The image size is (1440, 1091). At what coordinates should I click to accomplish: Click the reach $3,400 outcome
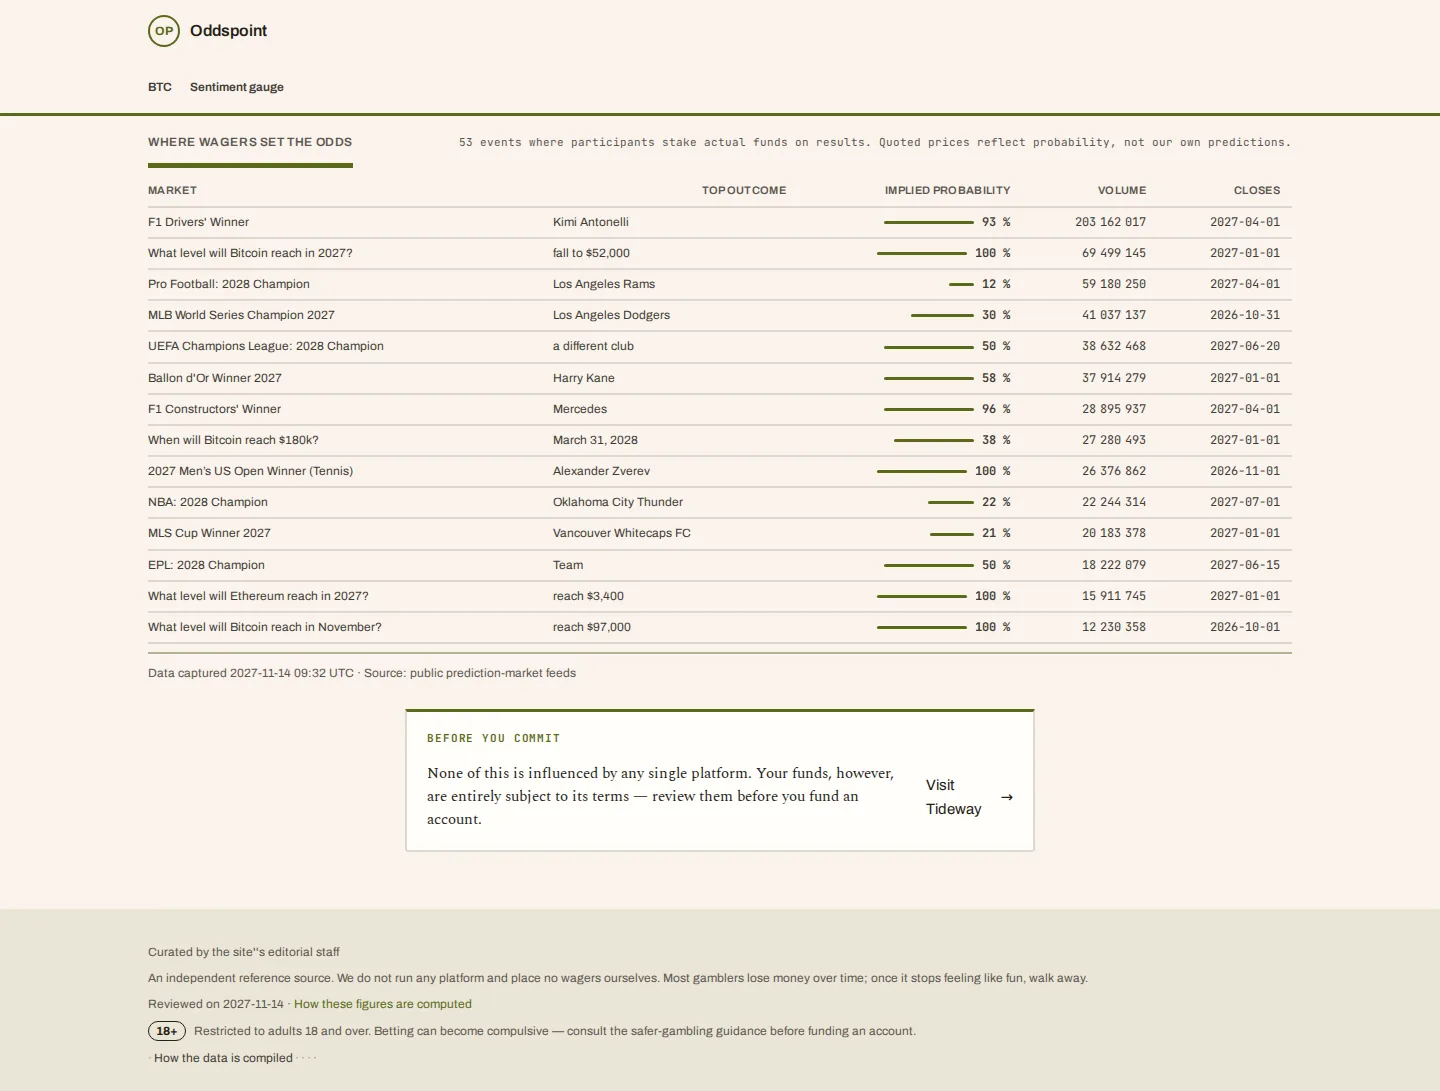coord(588,596)
